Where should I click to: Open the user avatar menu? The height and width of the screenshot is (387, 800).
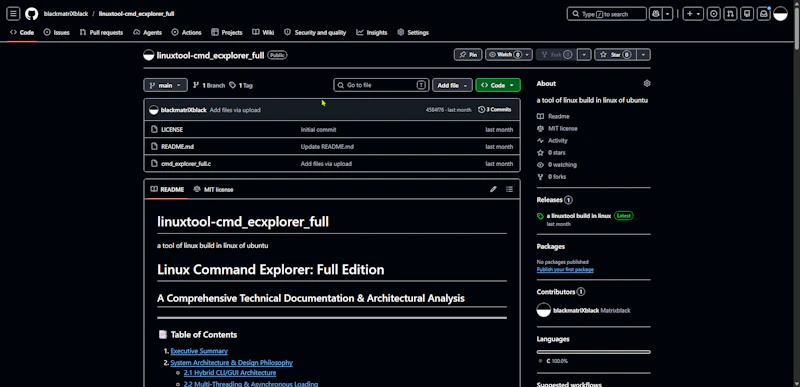781,14
